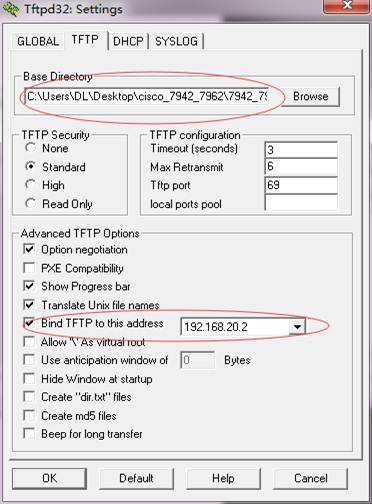This screenshot has height=504, width=372.
Task: Close the Settings dialog with the X button
Action: coord(347,6)
